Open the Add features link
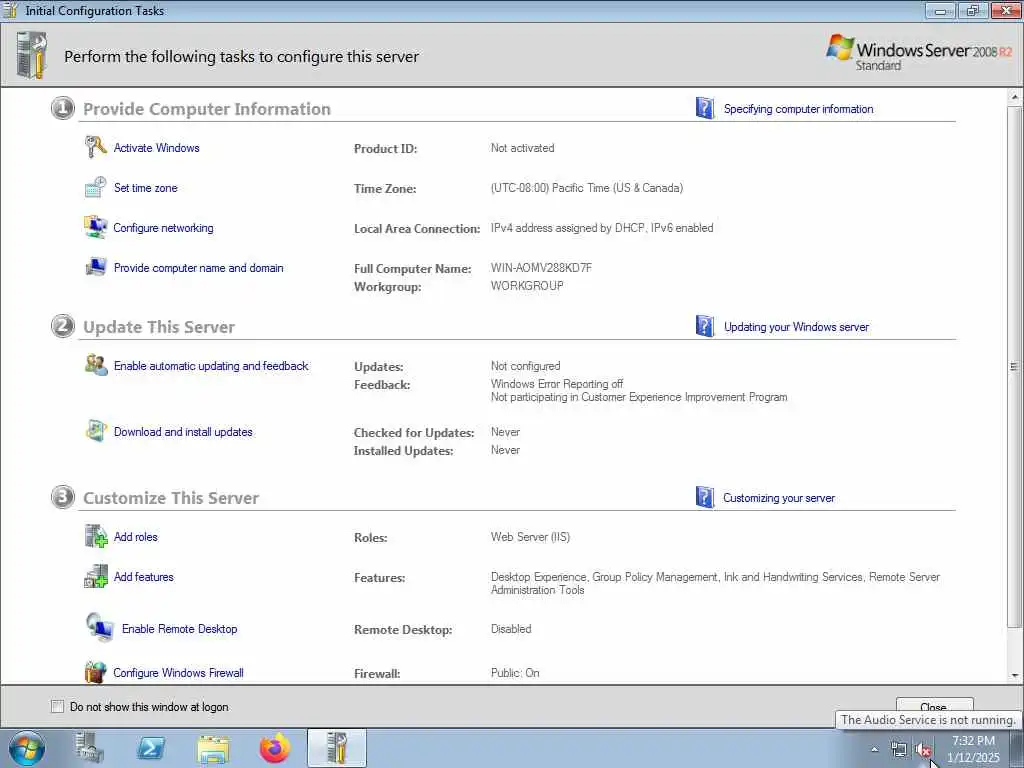Image resolution: width=1024 pixels, height=768 pixels. coord(144,577)
